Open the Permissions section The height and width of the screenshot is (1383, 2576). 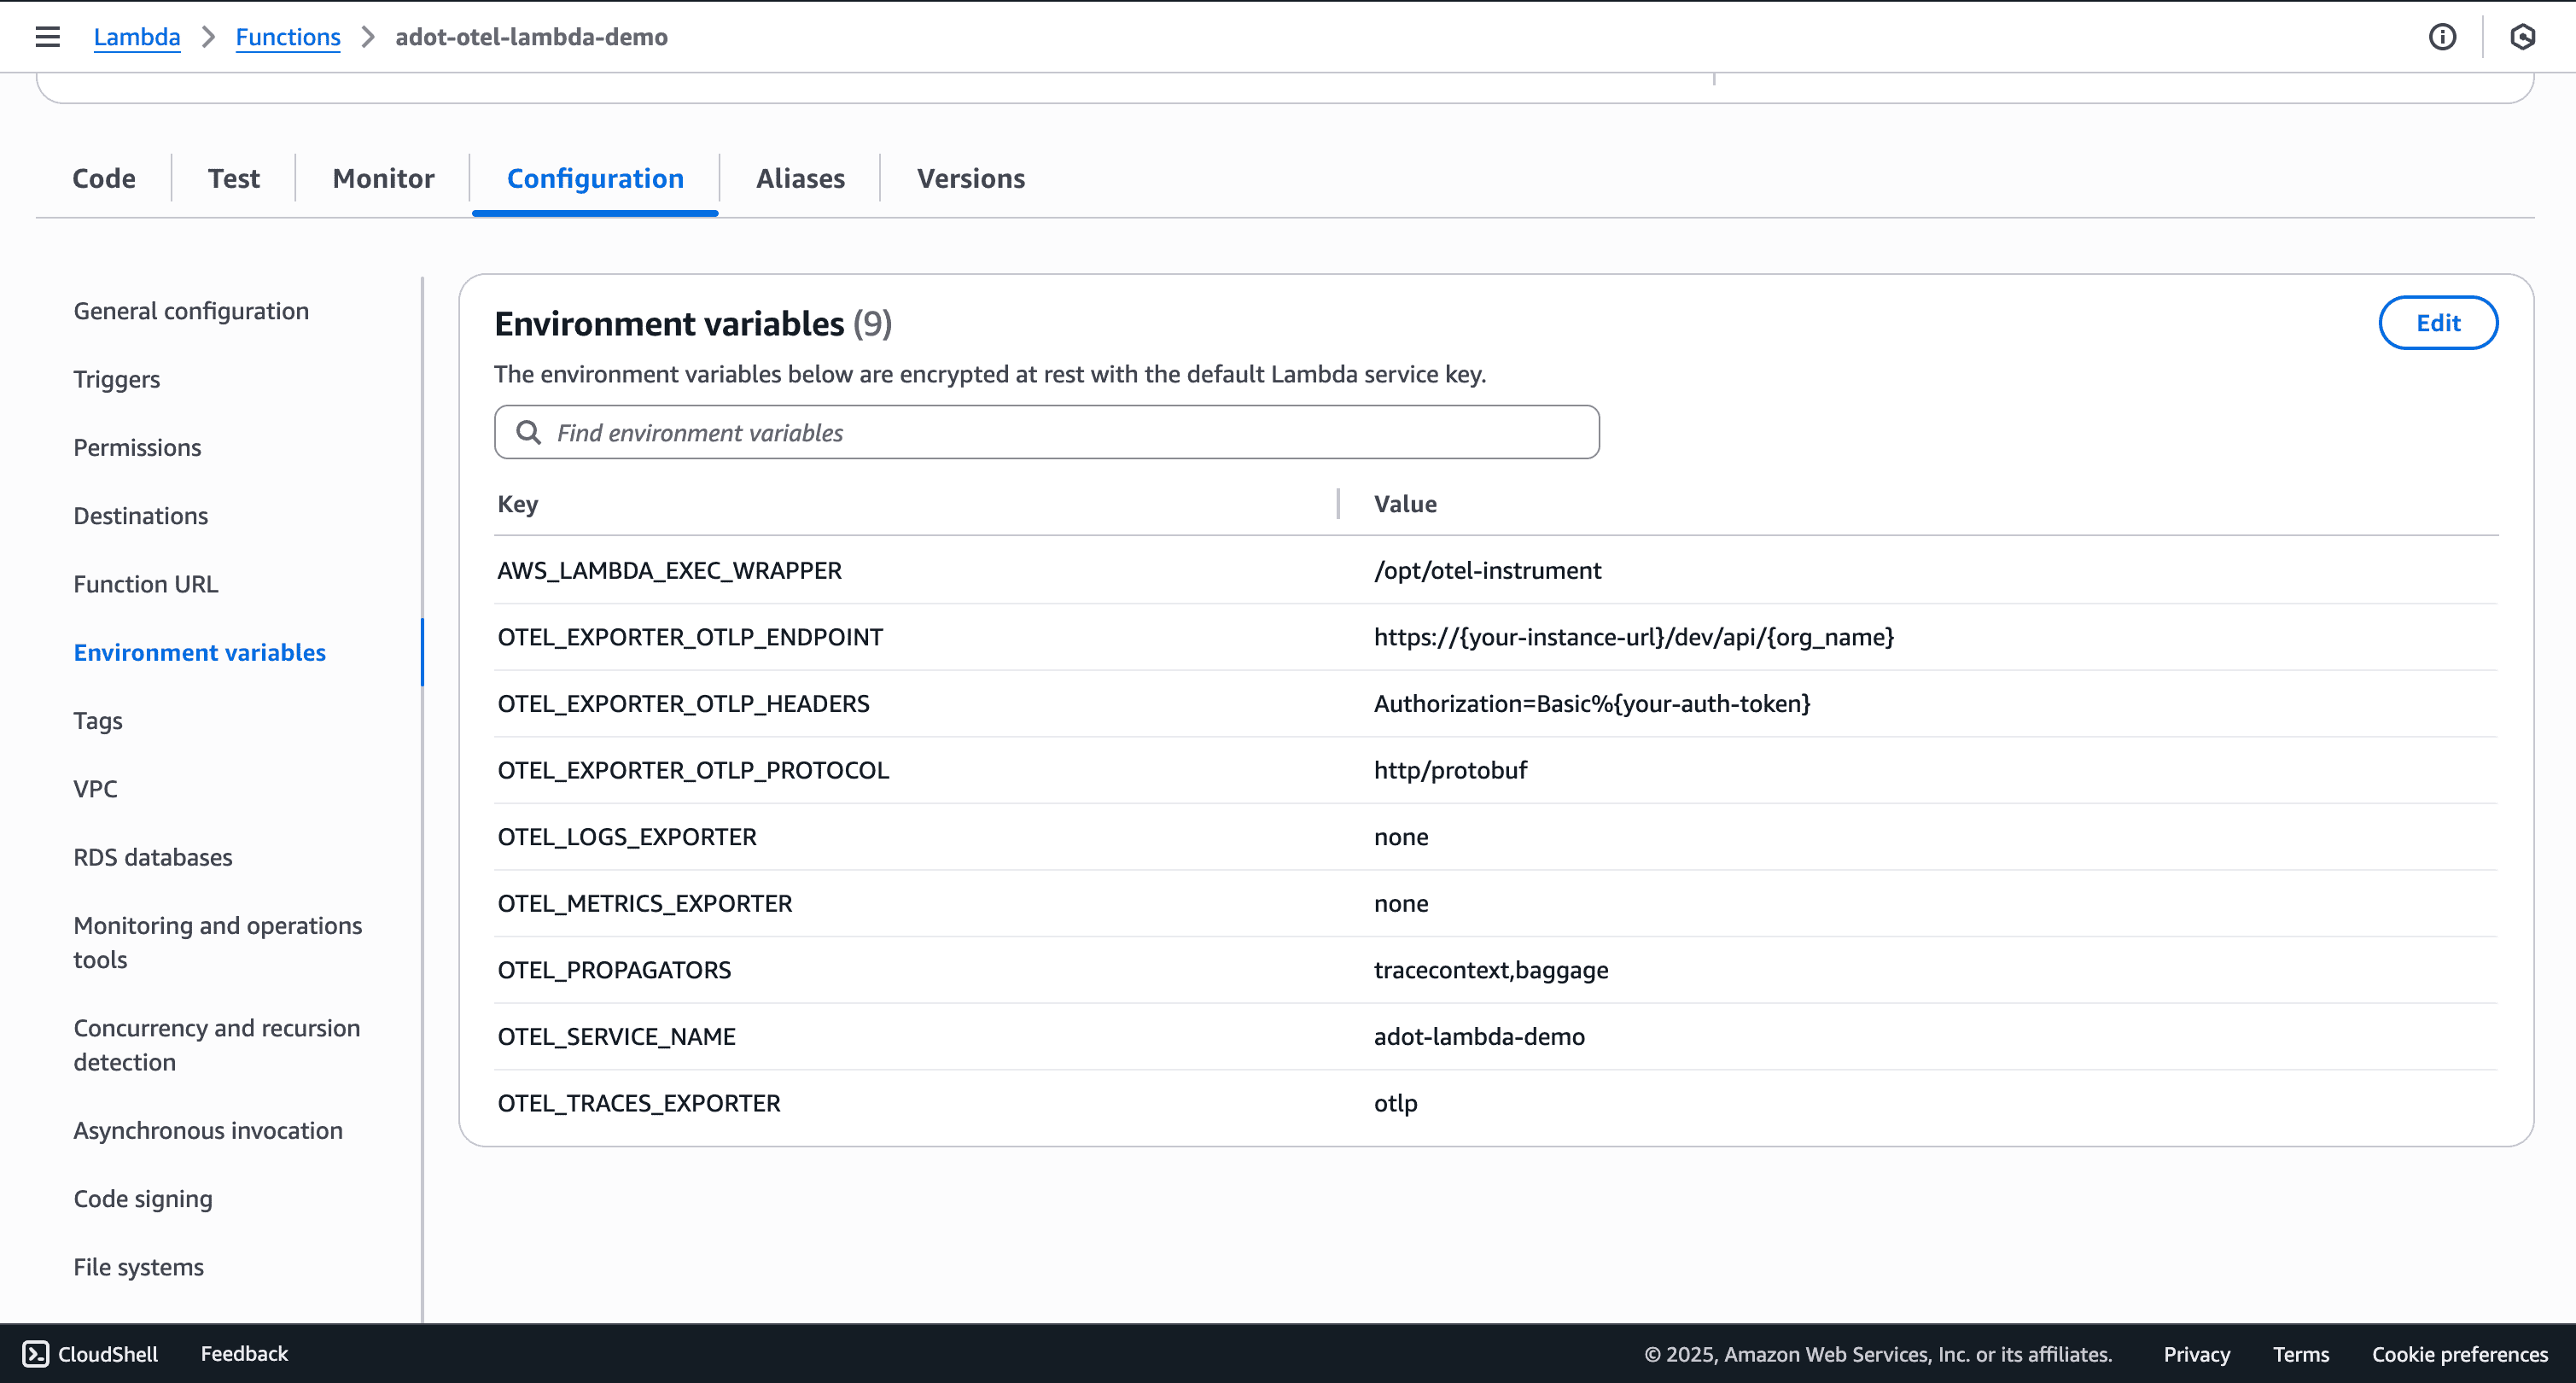(x=137, y=447)
